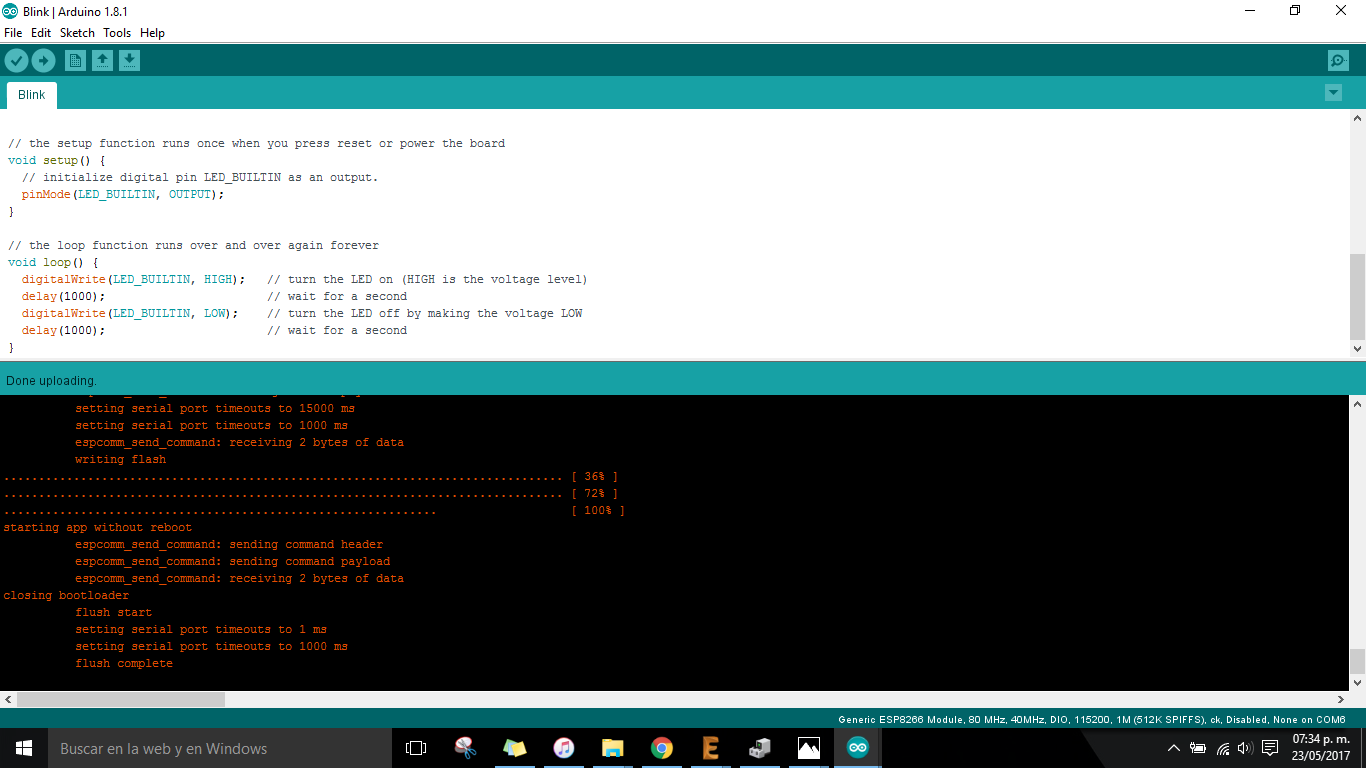This screenshot has height=768, width=1366.
Task: Open the Photos taskbar icon
Action: 808,748
